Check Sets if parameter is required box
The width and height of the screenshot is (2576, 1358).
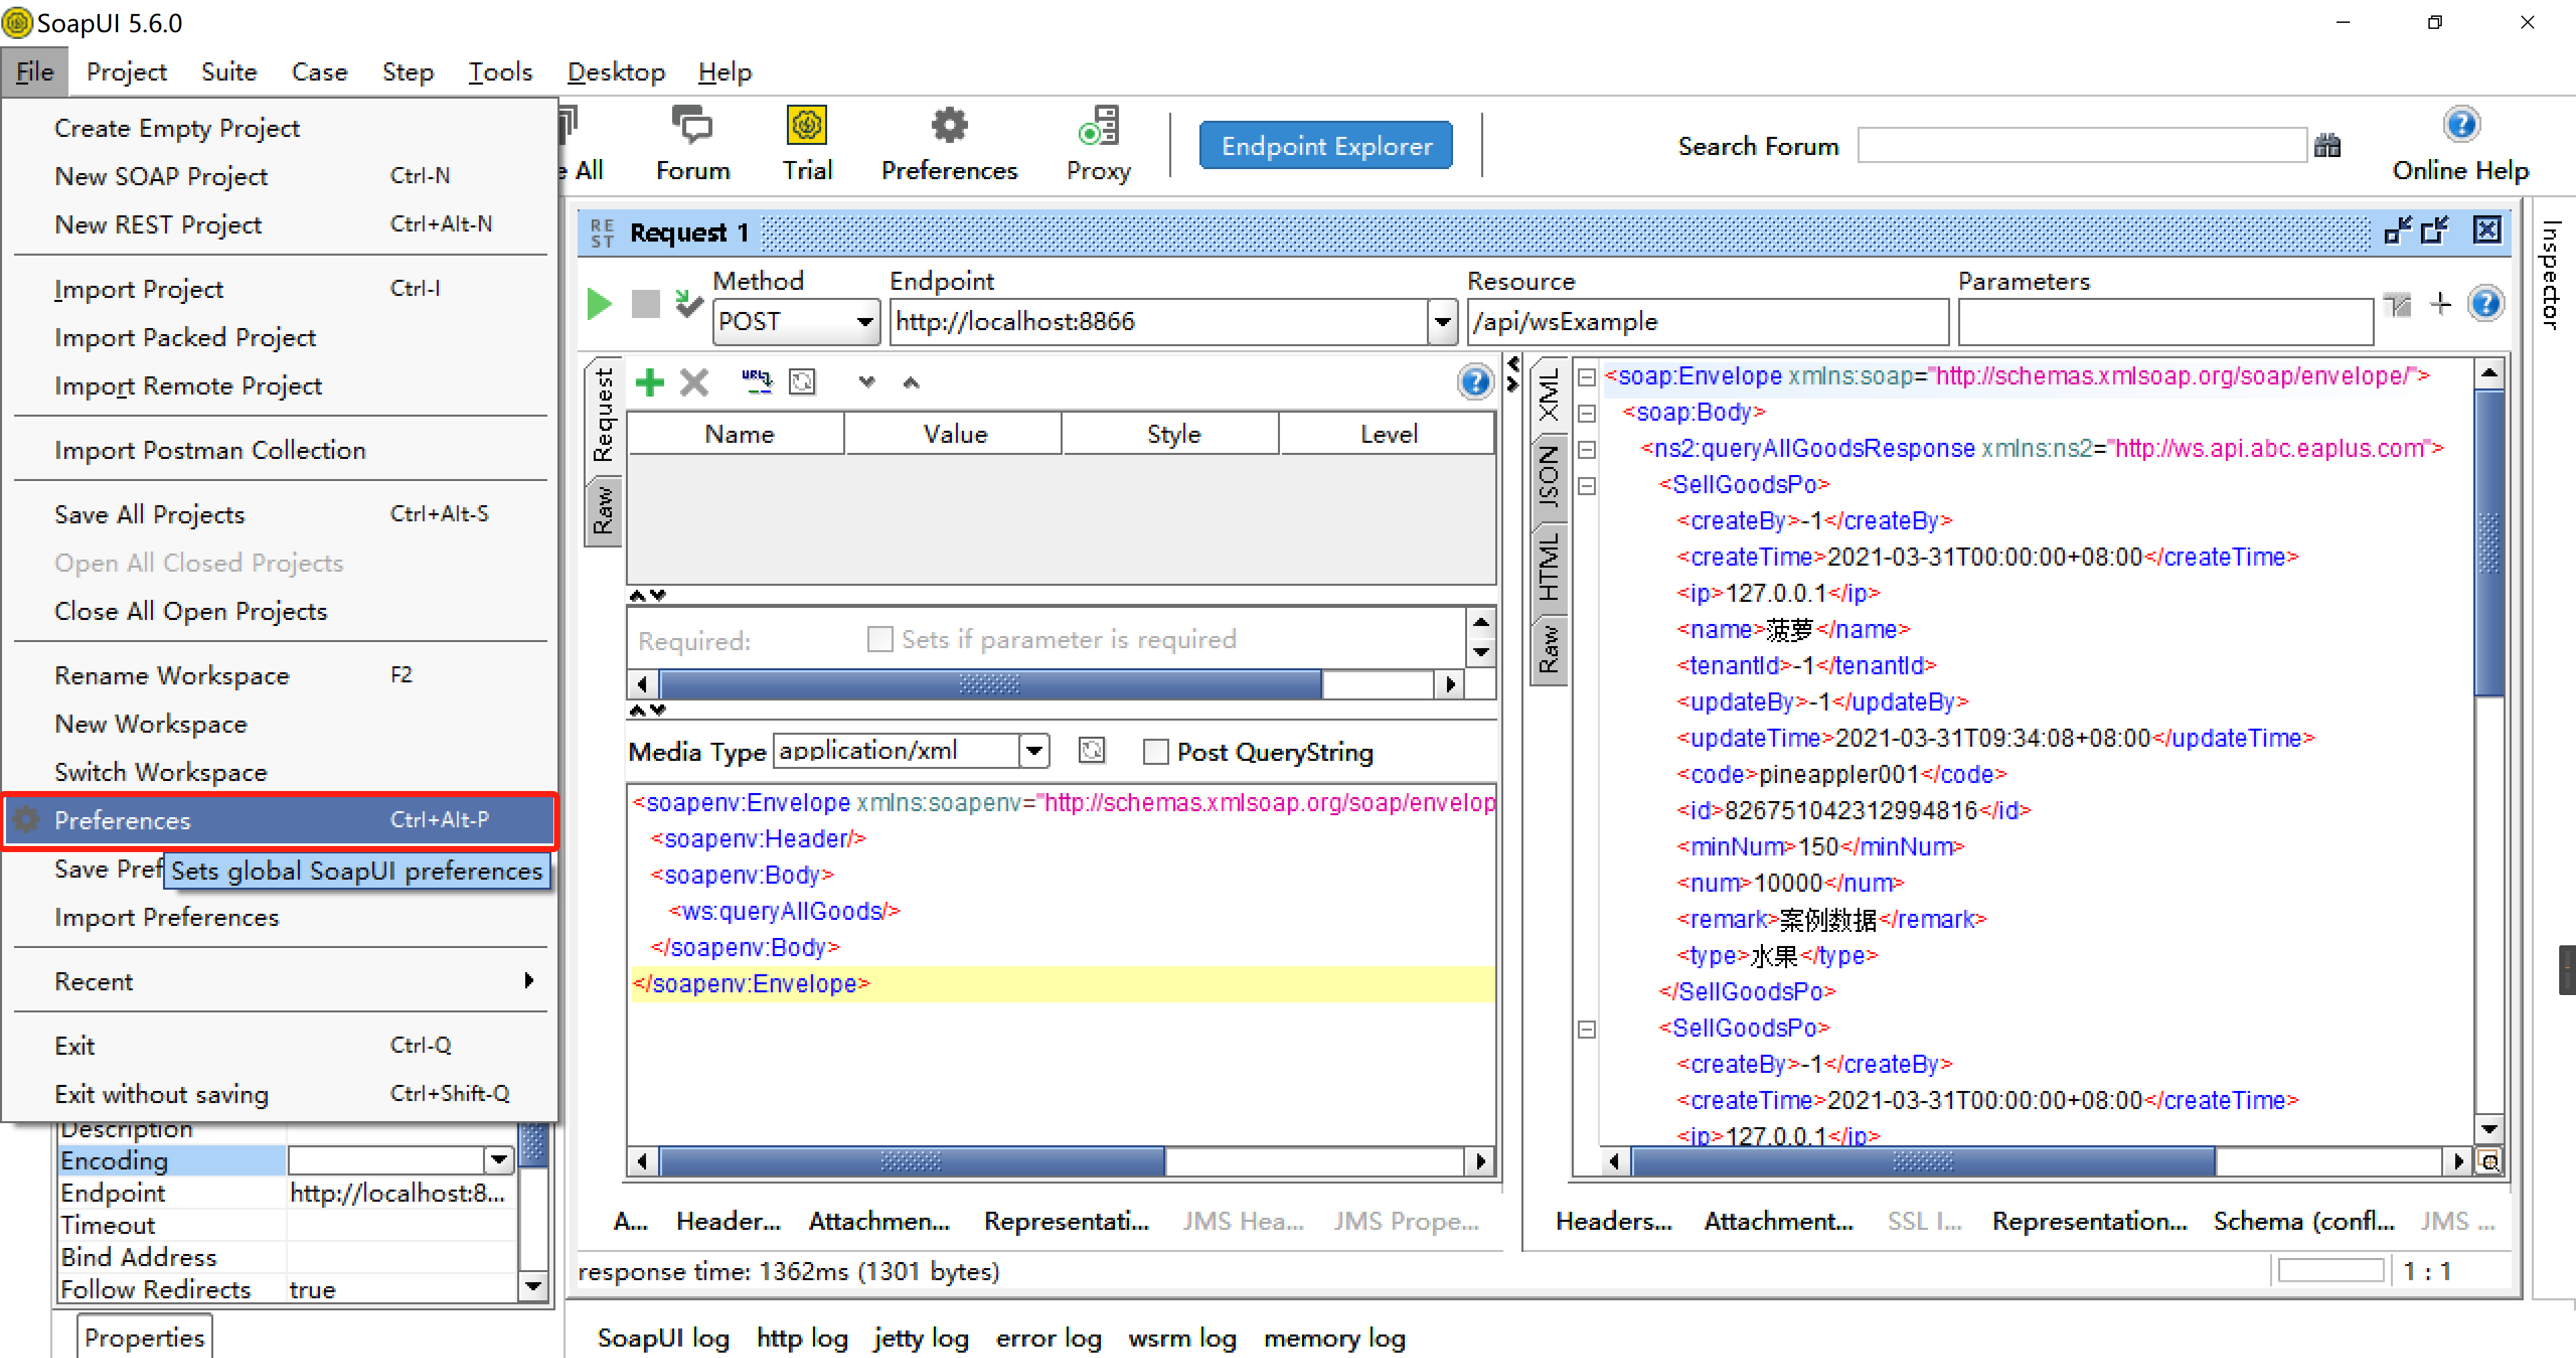point(879,639)
